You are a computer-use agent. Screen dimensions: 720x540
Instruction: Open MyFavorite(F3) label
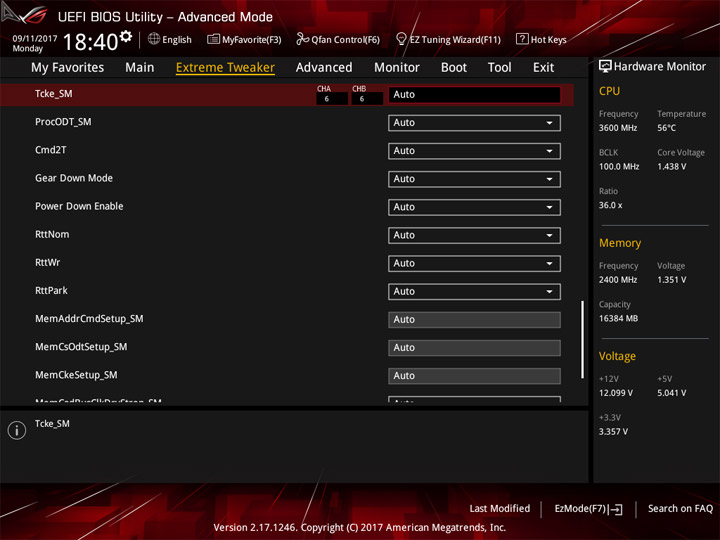click(252, 39)
